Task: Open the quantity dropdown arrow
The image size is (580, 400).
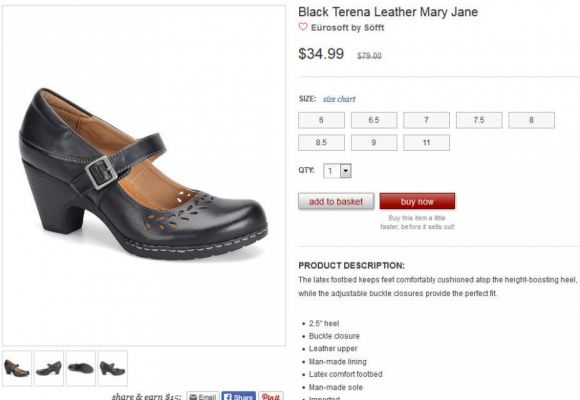Action: [x=345, y=171]
